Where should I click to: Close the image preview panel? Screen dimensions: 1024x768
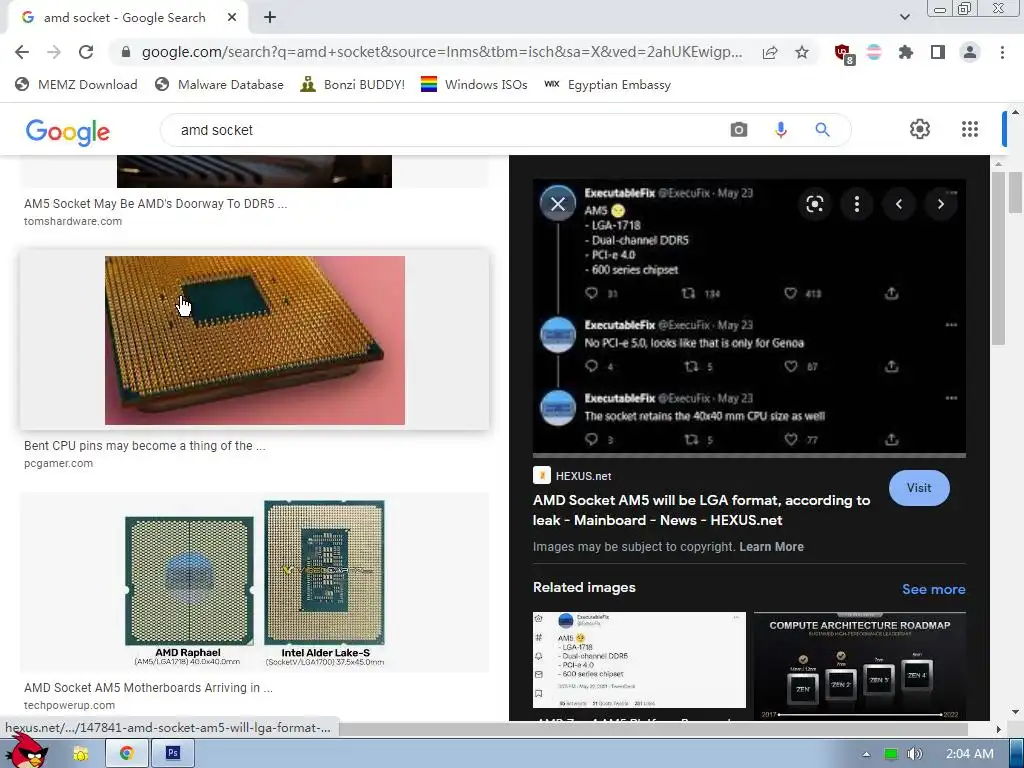558,204
